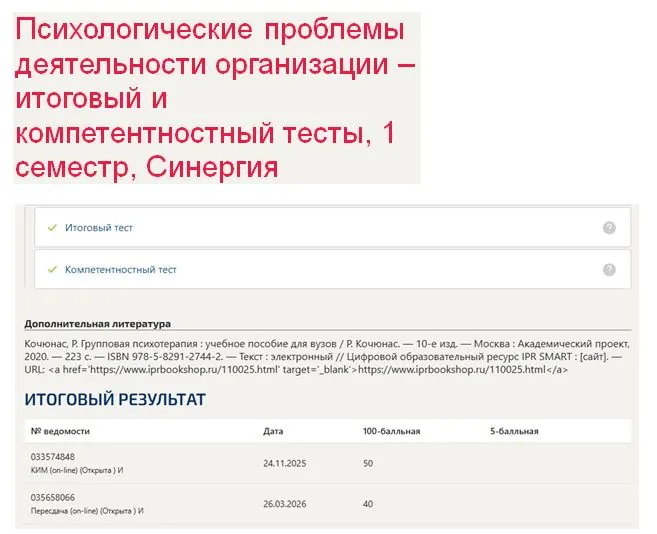
Task: Click the Пересдача (on-line) (Открыта) И label
Action: pyautogui.click(x=87, y=511)
